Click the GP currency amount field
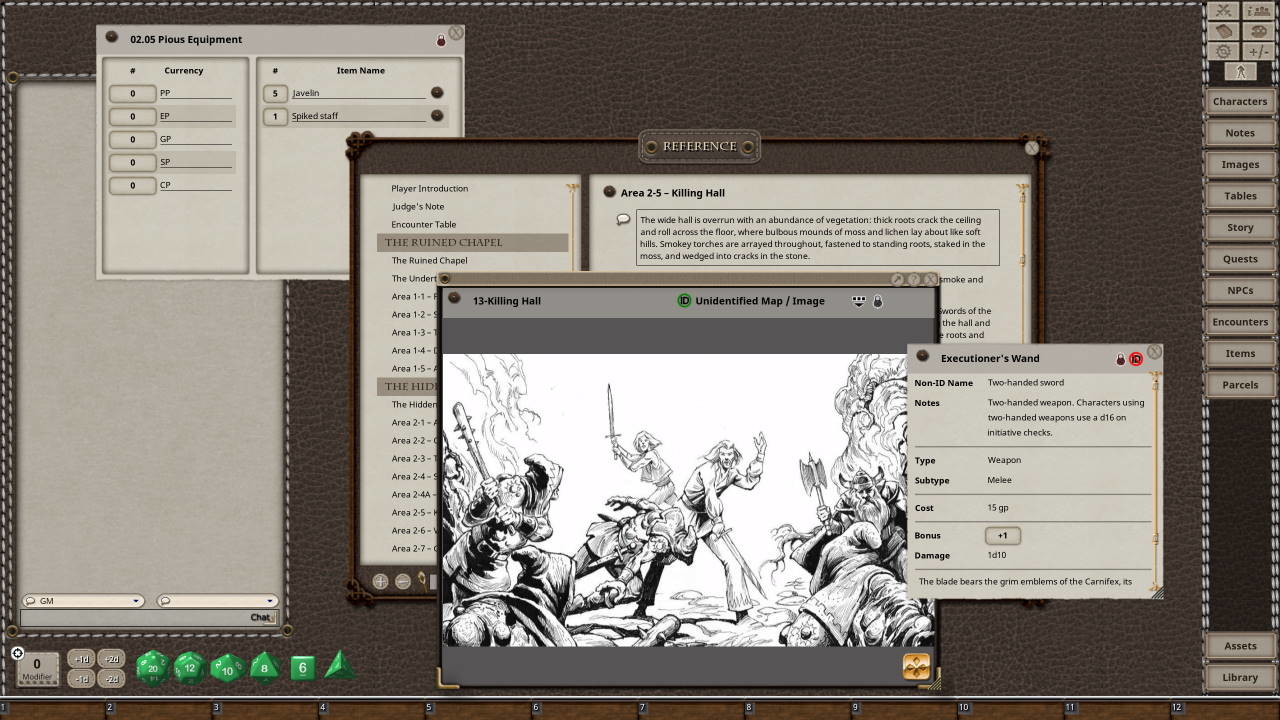Screen dimensions: 1280x720 pos(132,139)
